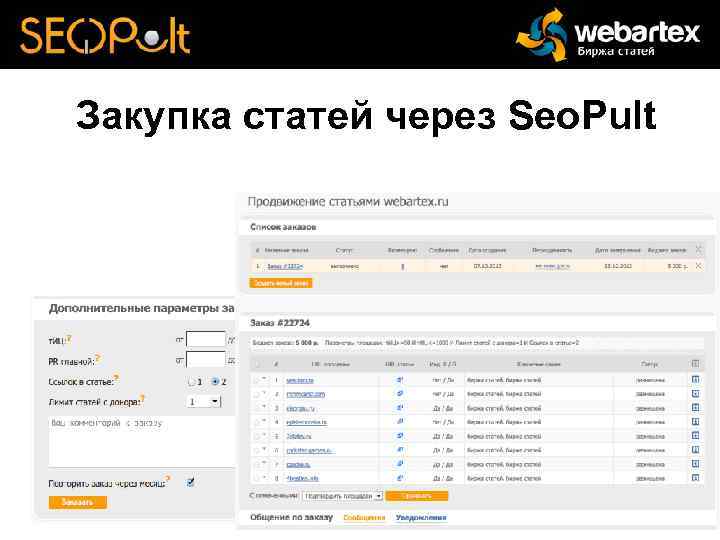Screen dimensions: 720x540
Task: Click the order comment text area
Action: click(142, 441)
